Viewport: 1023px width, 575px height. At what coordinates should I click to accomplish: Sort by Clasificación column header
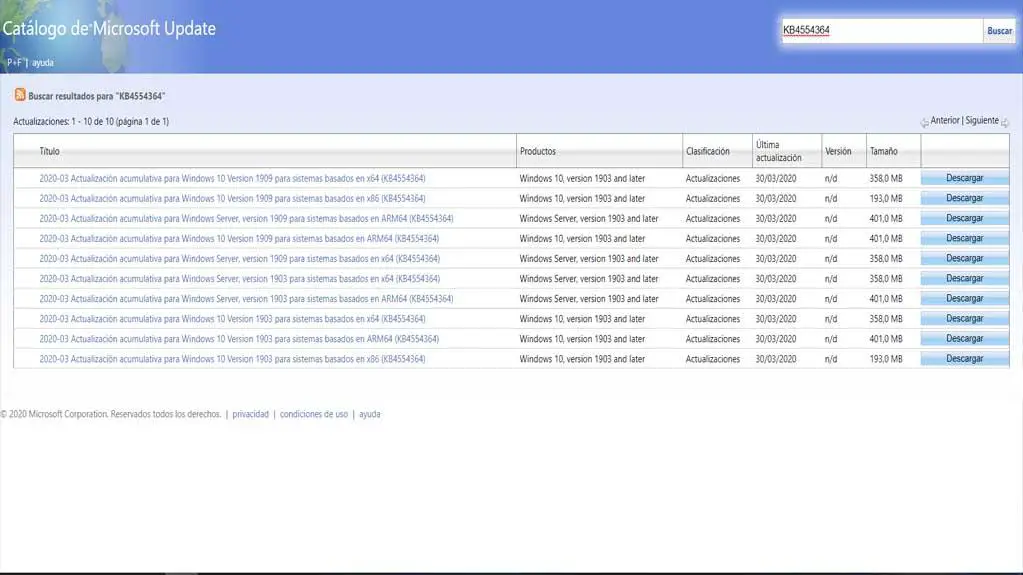point(707,151)
